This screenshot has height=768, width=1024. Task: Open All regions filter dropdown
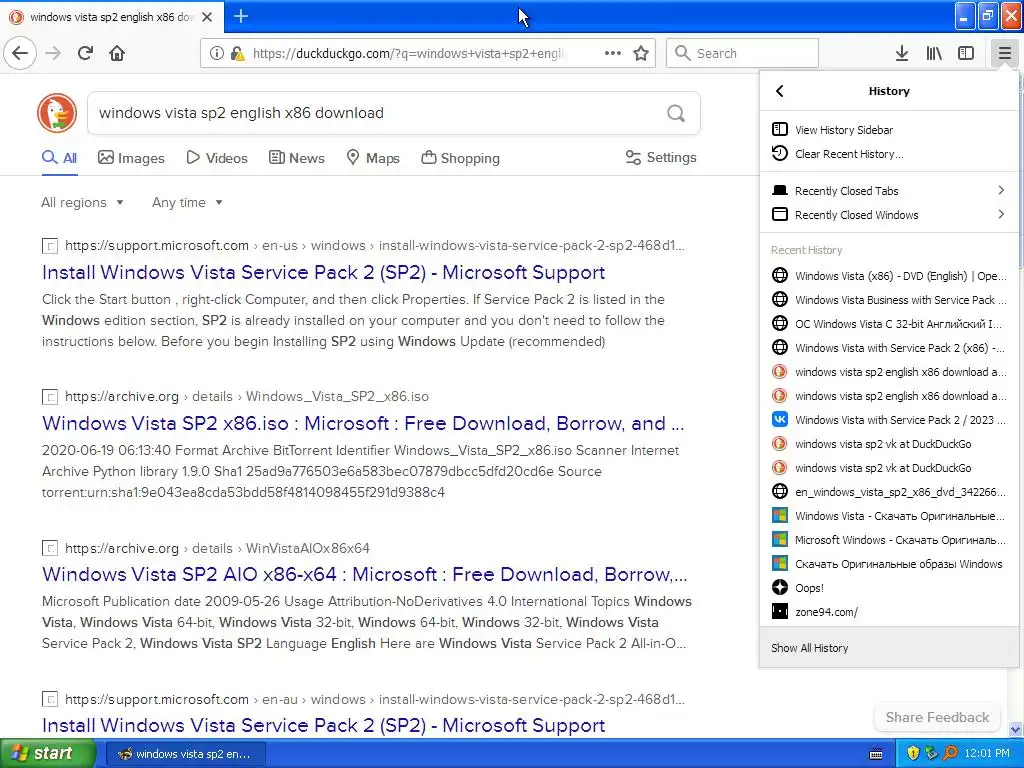(x=82, y=202)
